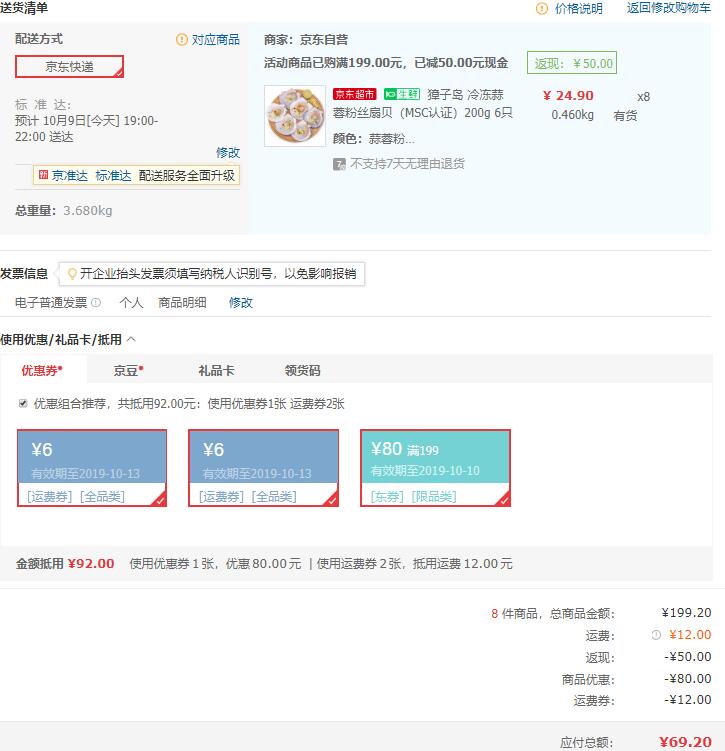Deselect the ¥80 满199 东券 coupon
The width and height of the screenshot is (725, 751).
435,468
